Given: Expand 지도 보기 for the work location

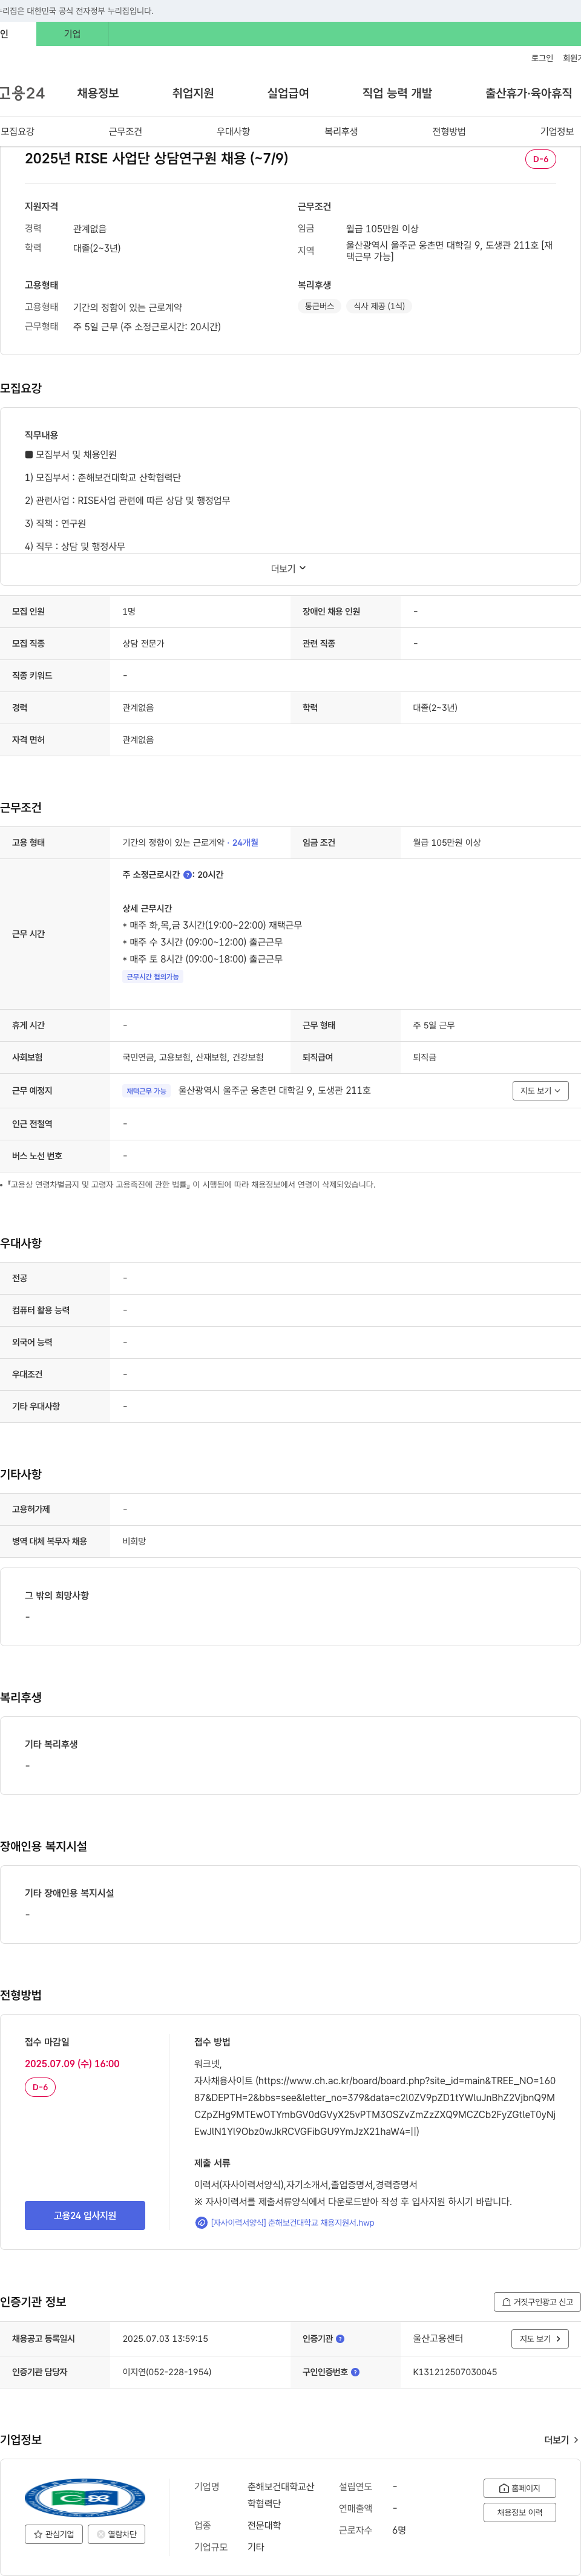Looking at the screenshot, I should pyautogui.click(x=540, y=1090).
